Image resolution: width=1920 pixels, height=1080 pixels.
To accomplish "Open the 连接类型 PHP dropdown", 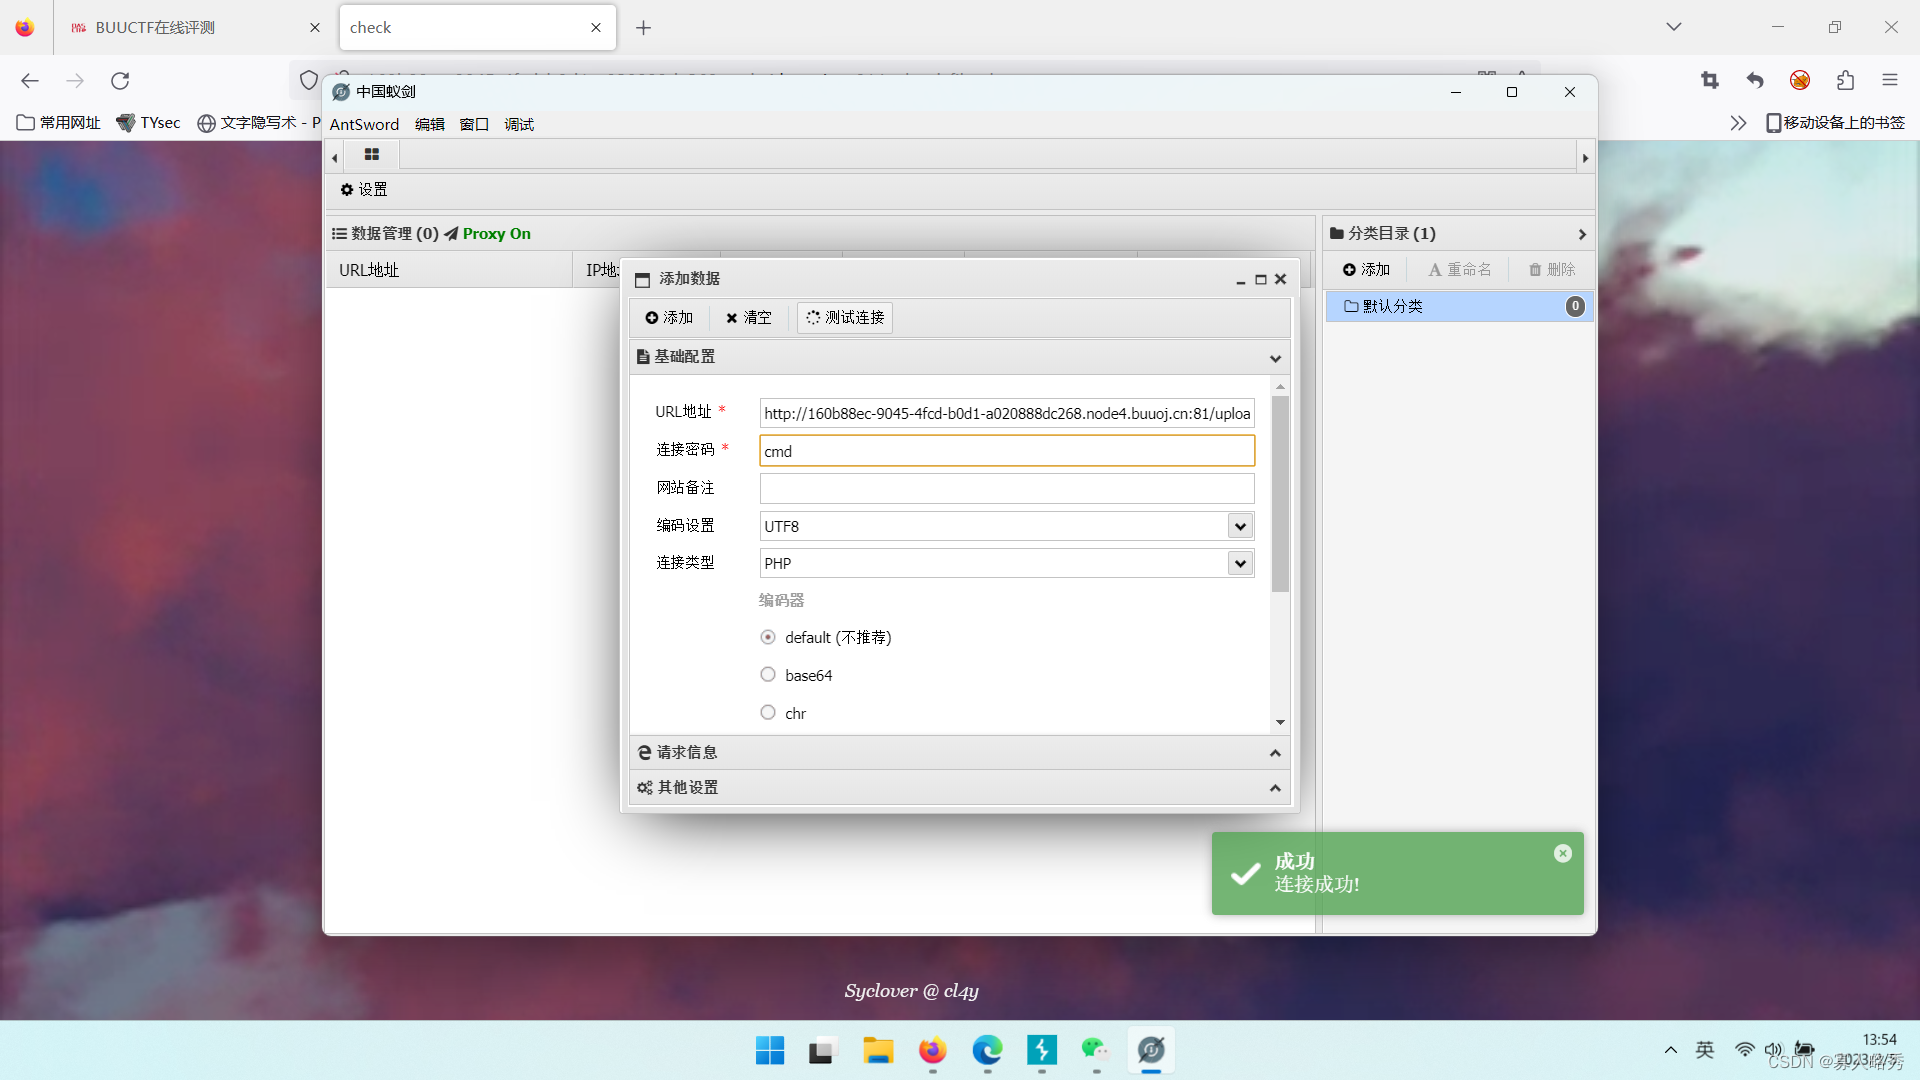I will [x=1240, y=563].
